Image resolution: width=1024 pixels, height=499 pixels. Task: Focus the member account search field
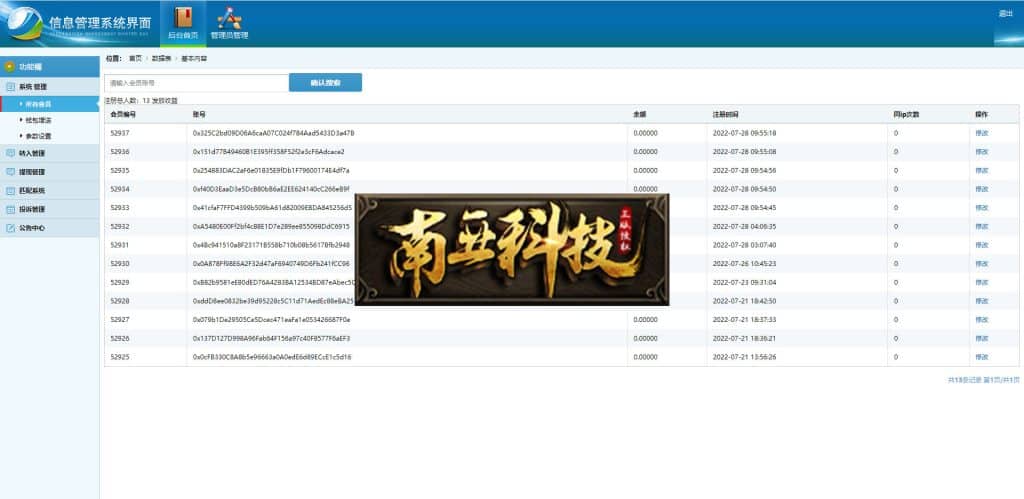tap(197, 83)
